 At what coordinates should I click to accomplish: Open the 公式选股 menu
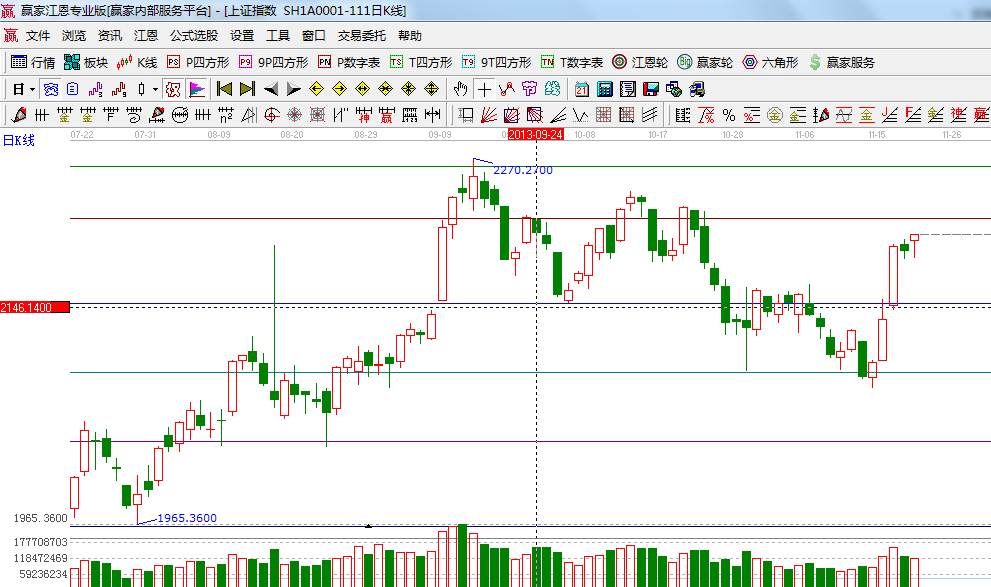tap(193, 35)
